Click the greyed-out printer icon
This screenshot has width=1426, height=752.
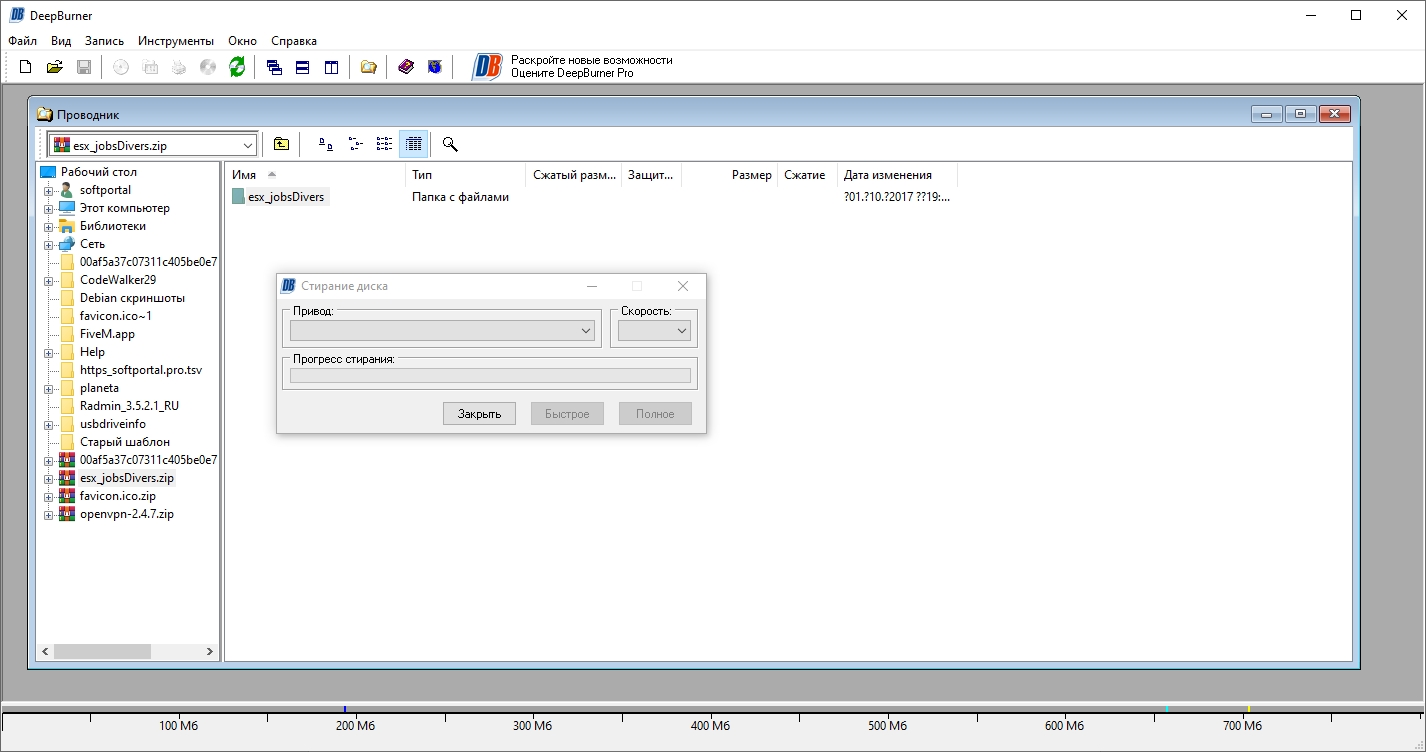click(178, 67)
